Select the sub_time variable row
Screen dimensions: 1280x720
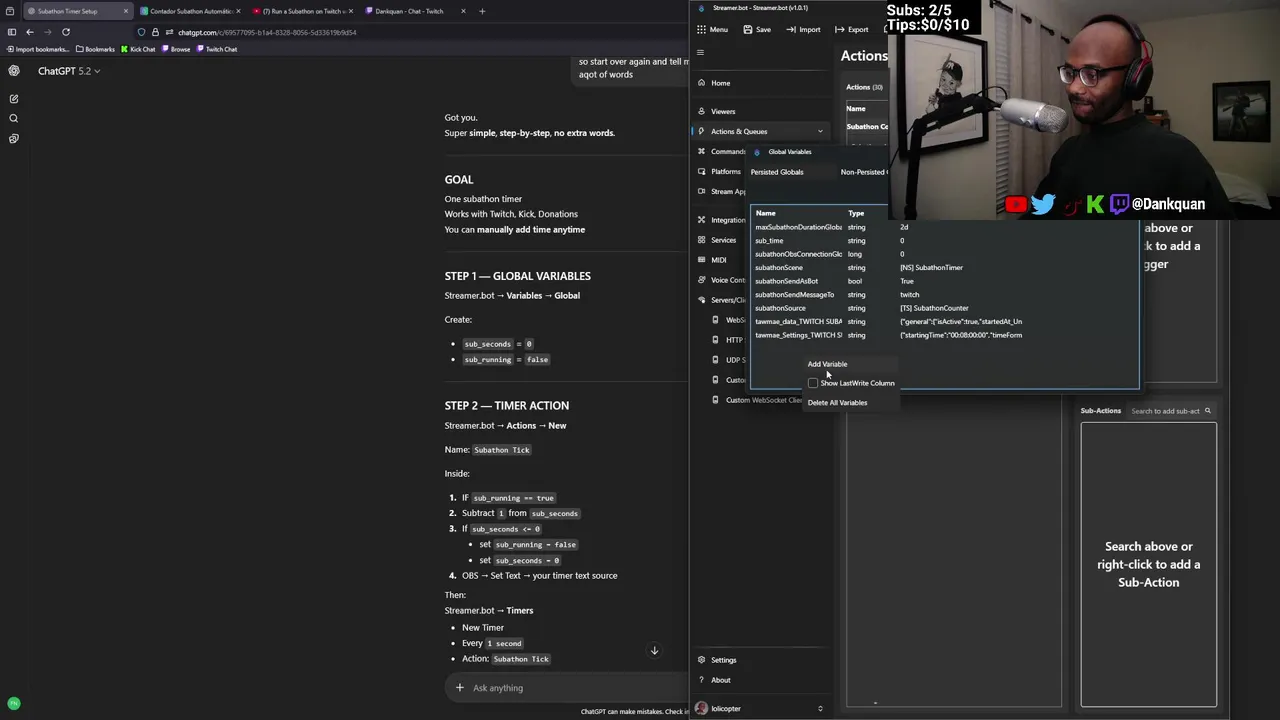click(944, 241)
